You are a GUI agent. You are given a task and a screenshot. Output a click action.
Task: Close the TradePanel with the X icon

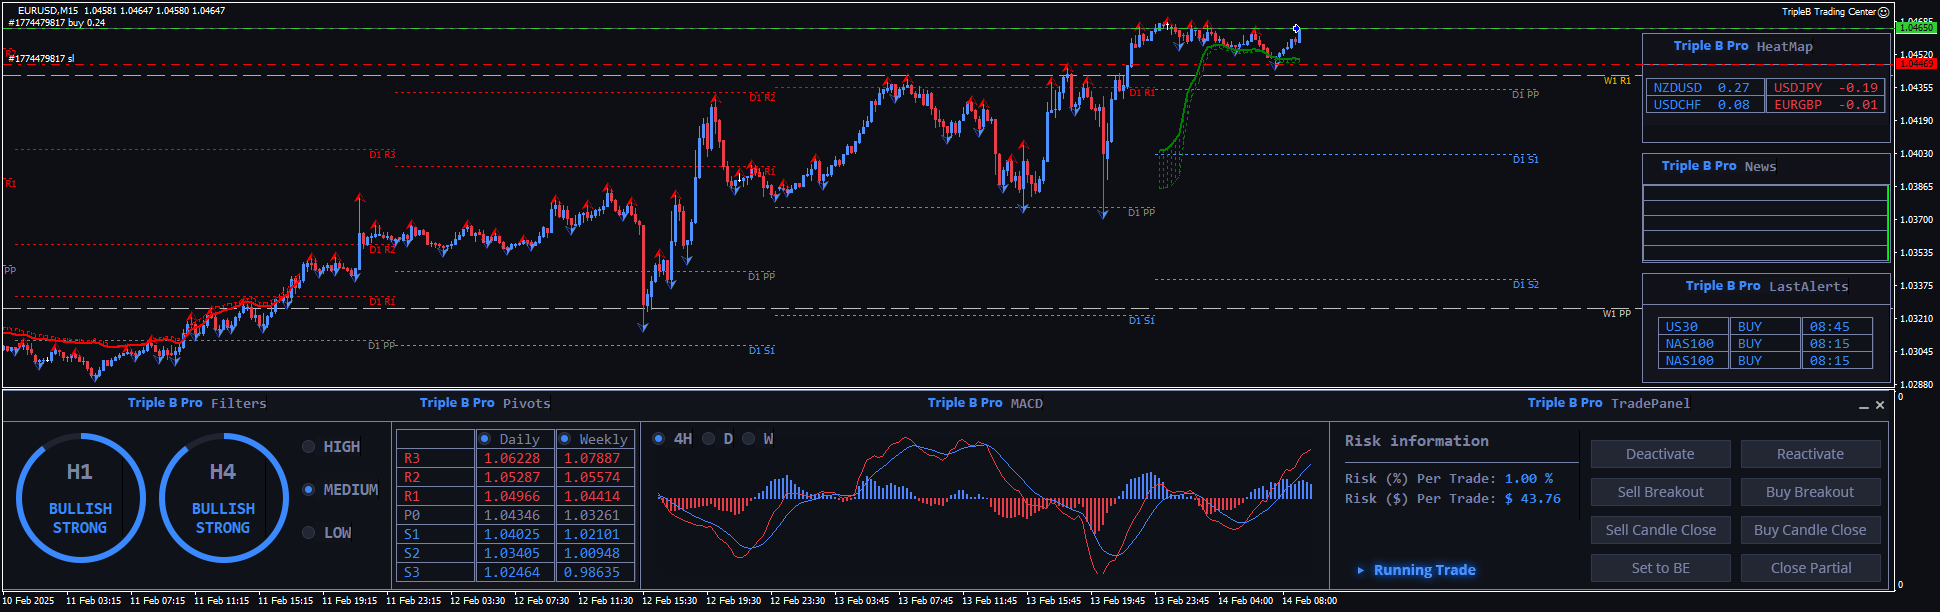pos(1880,405)
